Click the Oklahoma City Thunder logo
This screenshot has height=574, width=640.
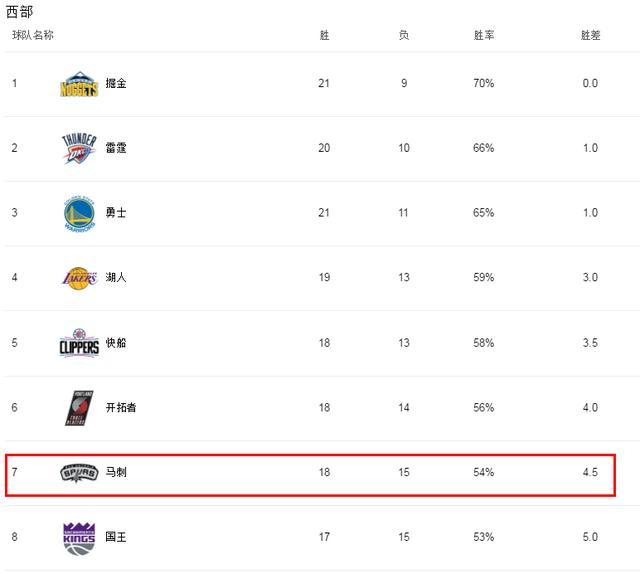click(x=79, y=148)
